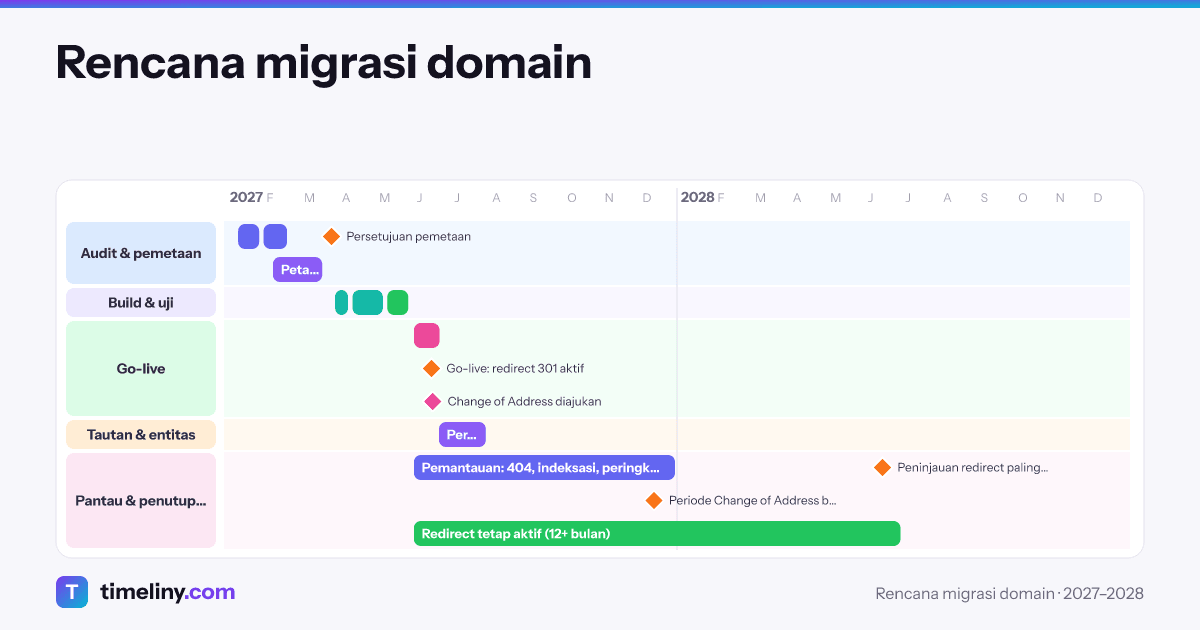Click the '2028' year header
Screen dimensions: 1200x630
click(697, 197)
